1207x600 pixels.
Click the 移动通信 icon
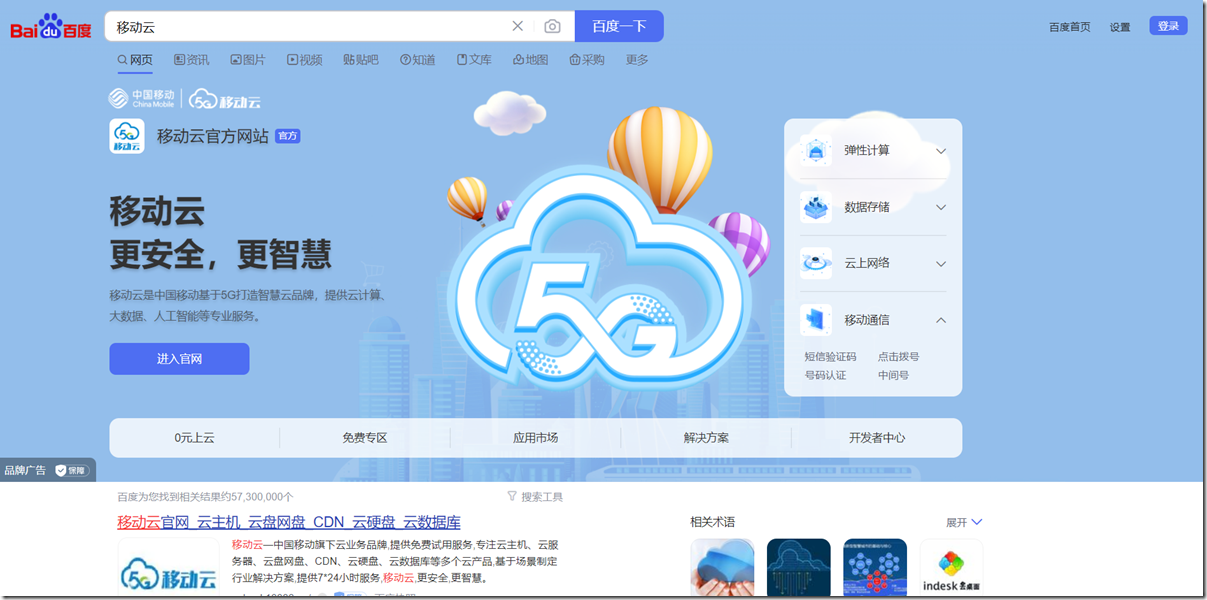(816, 320)
